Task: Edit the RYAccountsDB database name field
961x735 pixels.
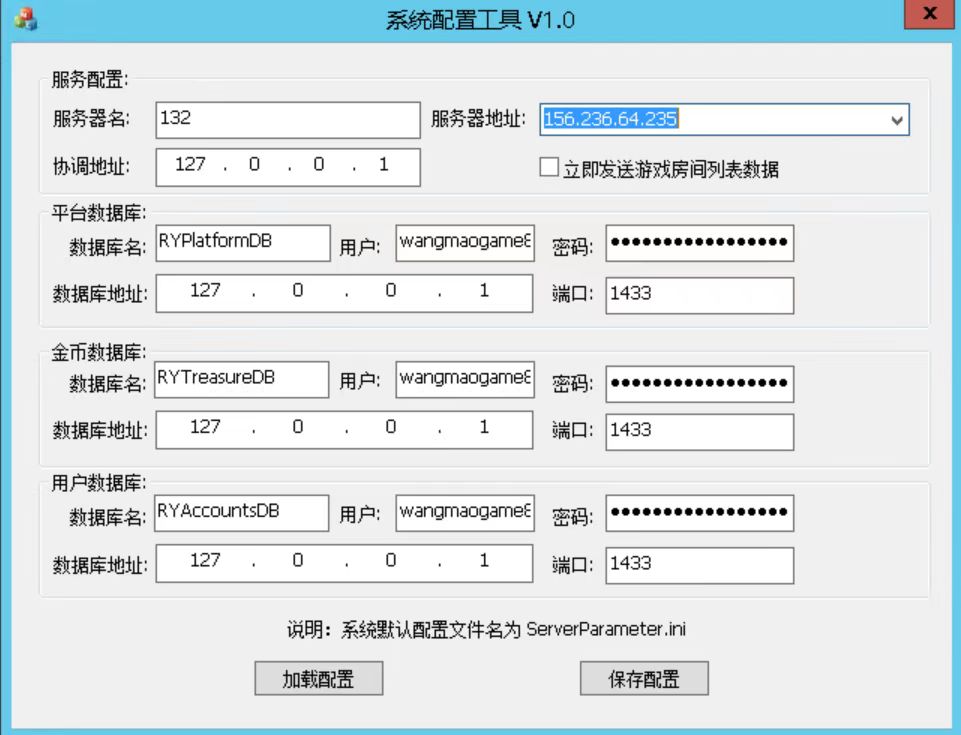Action: coord(241,512)
